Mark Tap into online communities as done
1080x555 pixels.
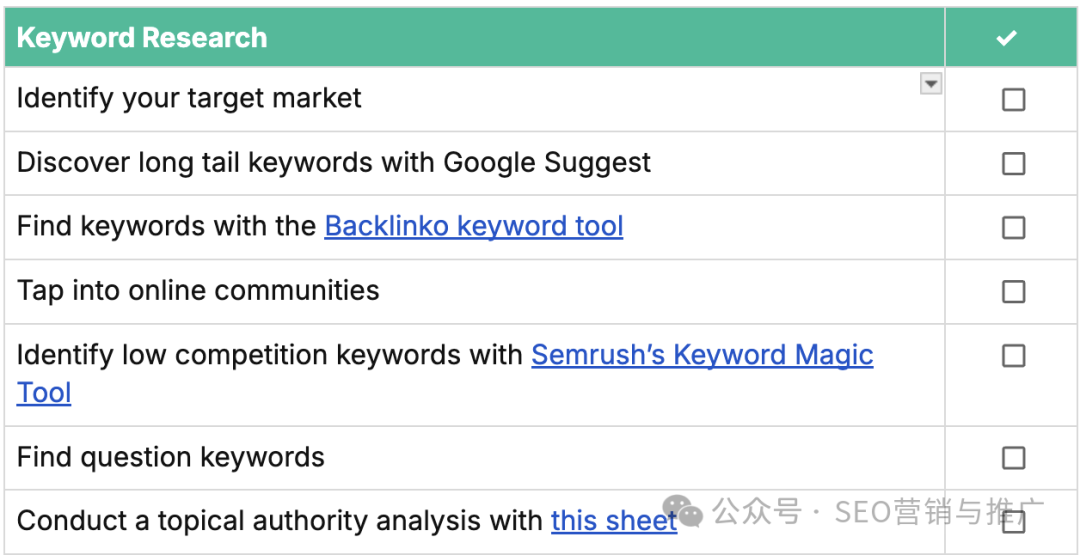pos(1013,292)
